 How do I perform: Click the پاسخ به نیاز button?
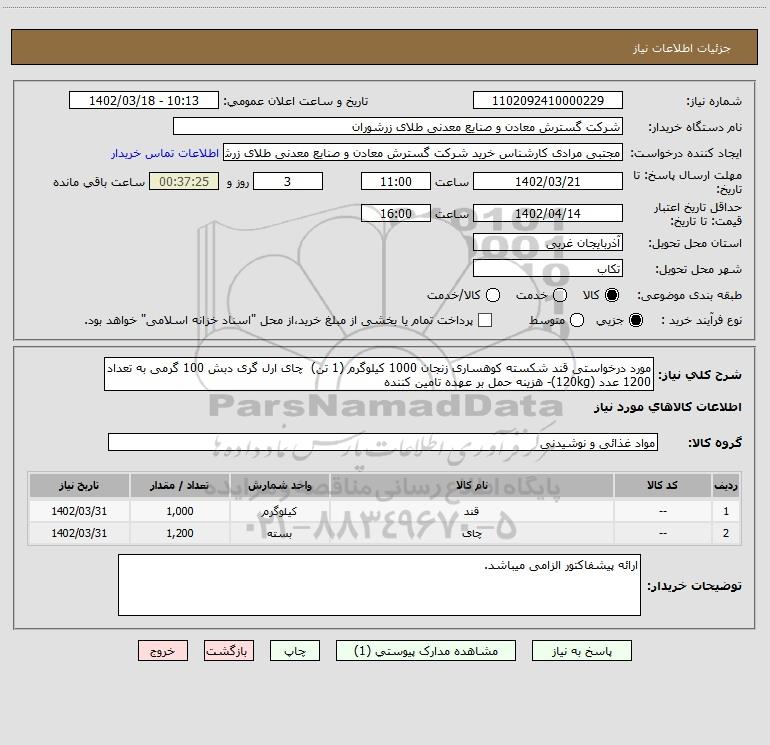click(x=581, y=651)
